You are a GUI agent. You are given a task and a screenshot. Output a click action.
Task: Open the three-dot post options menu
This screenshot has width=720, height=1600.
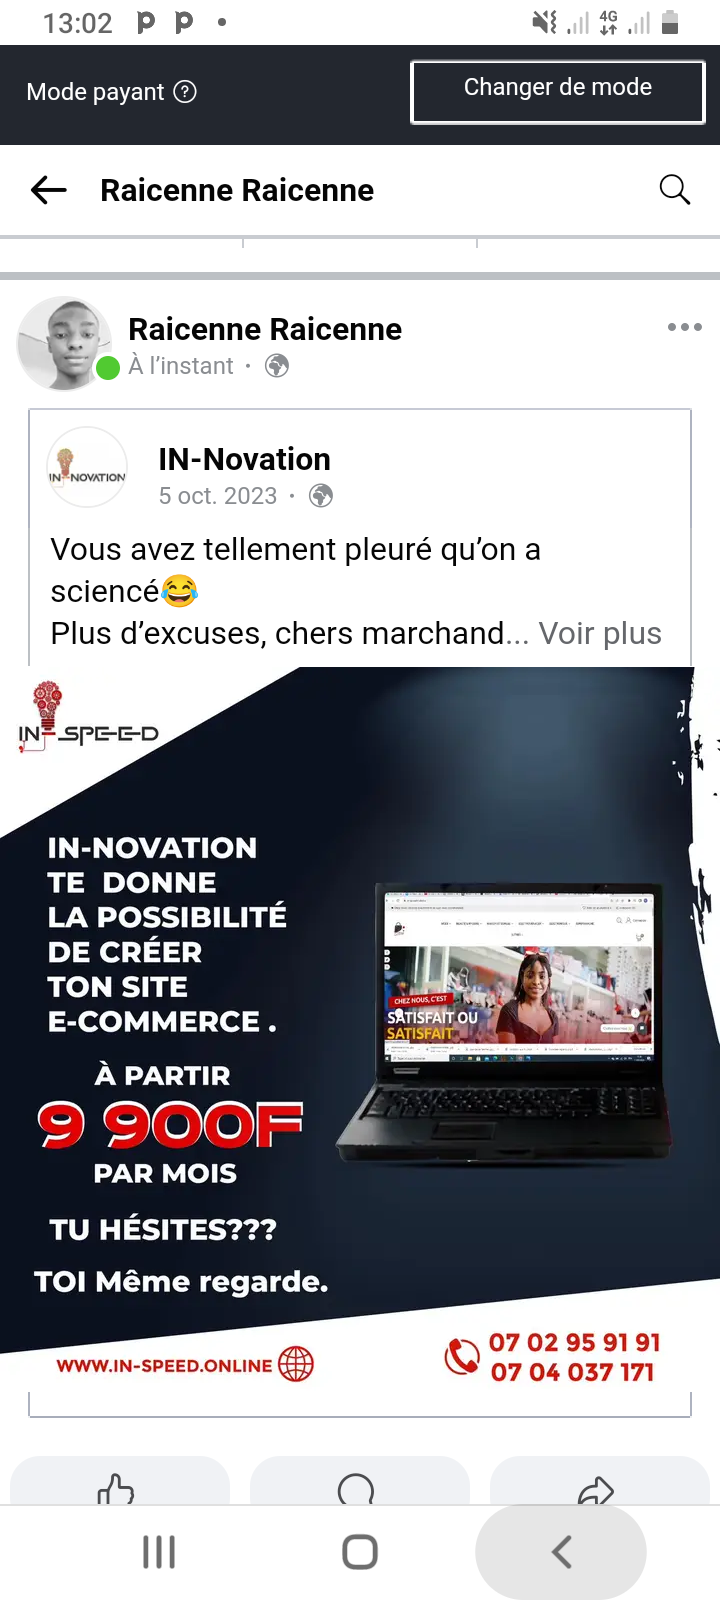click(x=685, y=327)
